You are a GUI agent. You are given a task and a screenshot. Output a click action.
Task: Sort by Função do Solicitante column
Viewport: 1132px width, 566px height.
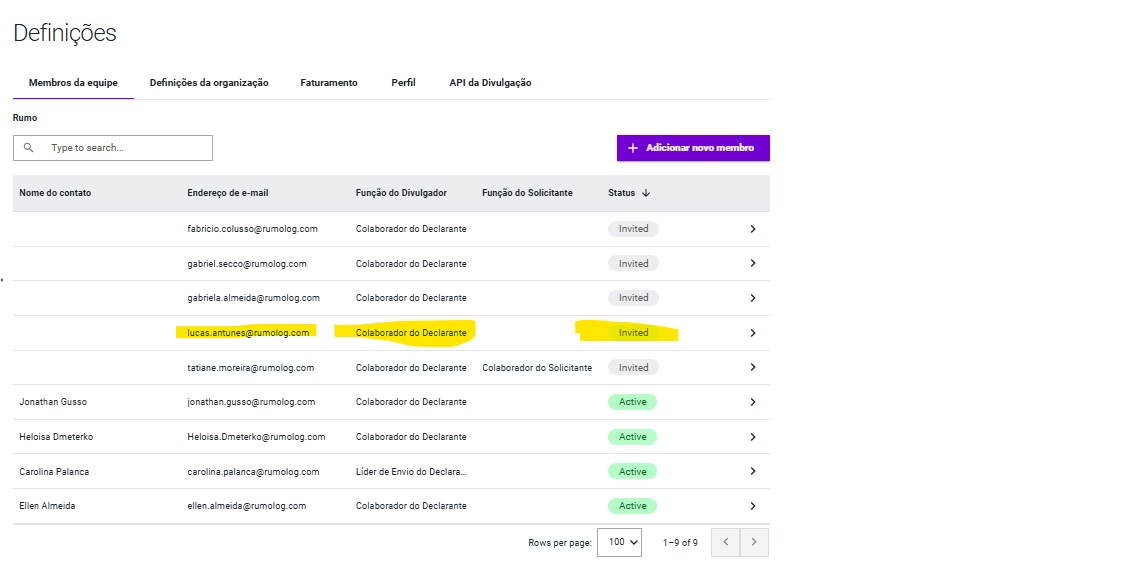528,193
